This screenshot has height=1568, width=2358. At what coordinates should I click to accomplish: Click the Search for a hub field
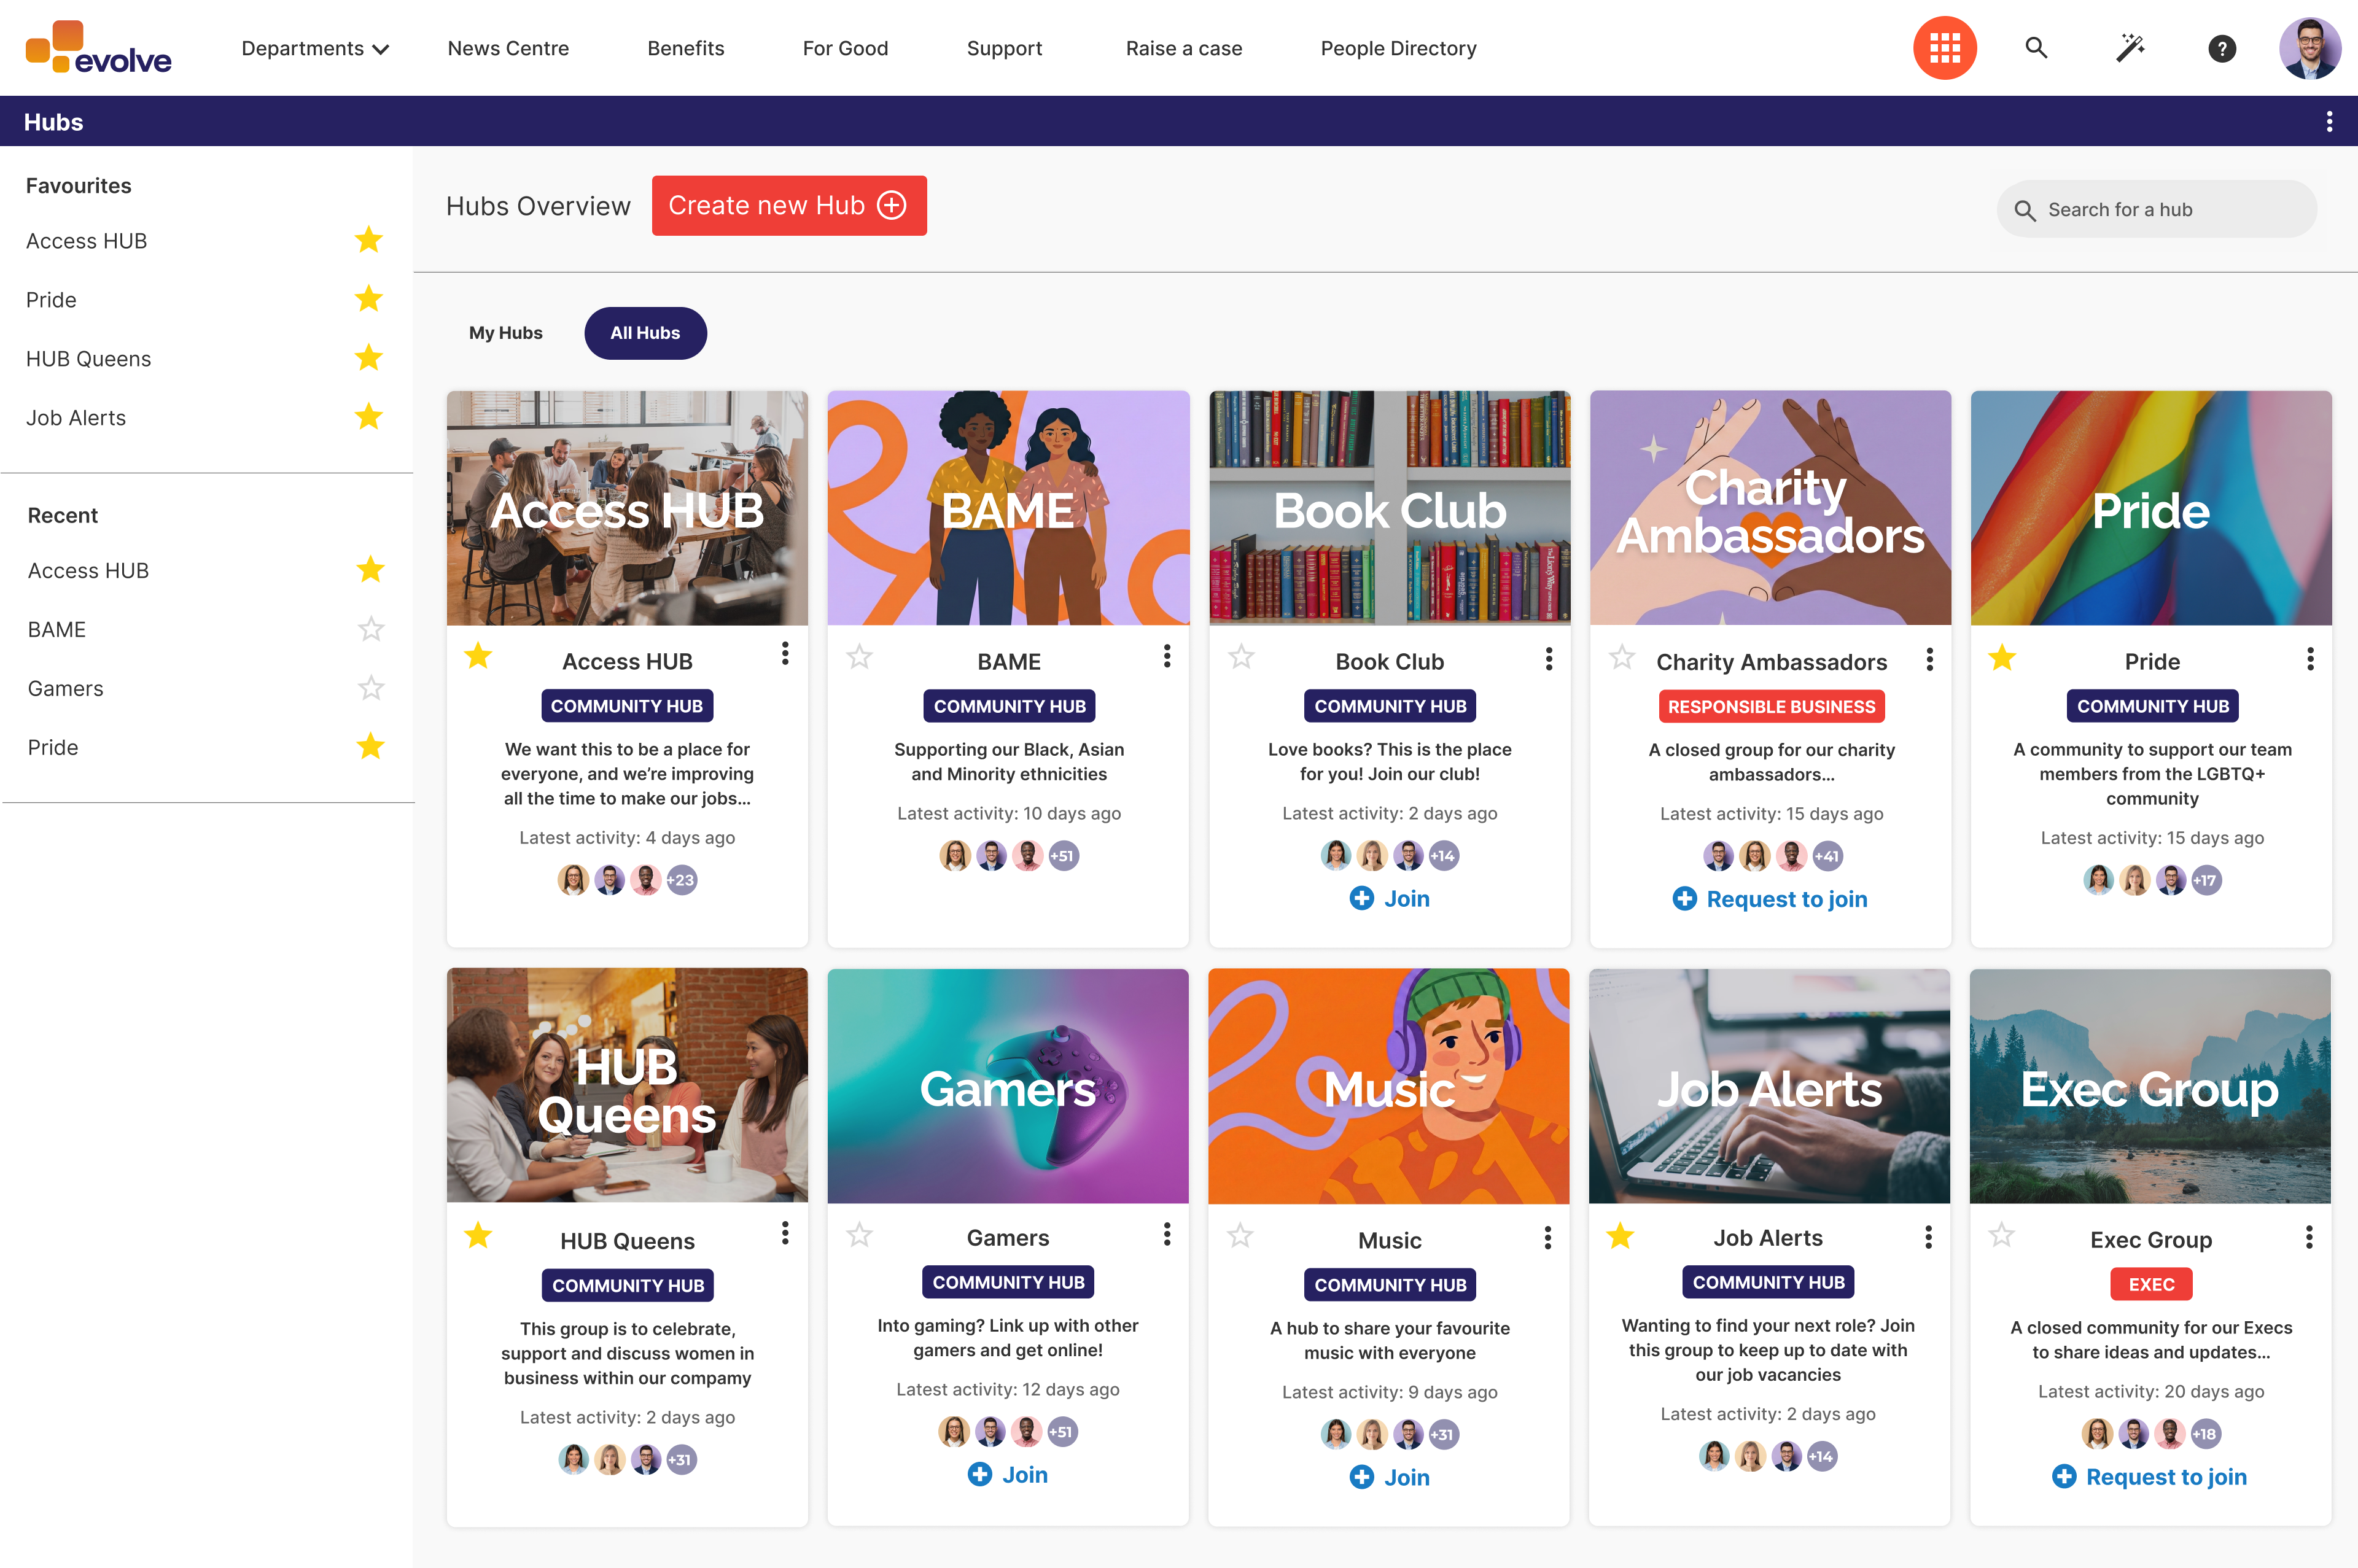click(2157, 210)
